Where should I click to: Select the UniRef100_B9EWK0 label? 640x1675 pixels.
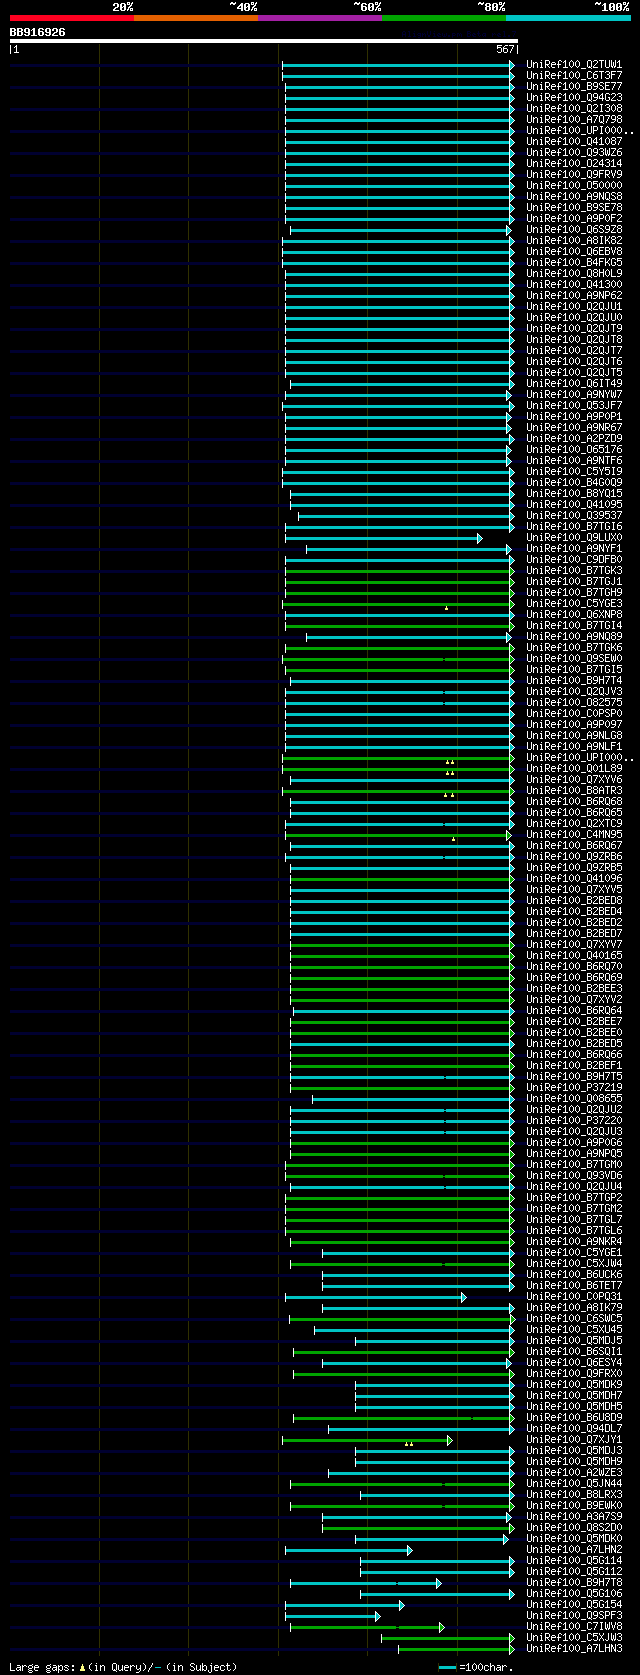pyautogui.click(x=574, y=1505)
